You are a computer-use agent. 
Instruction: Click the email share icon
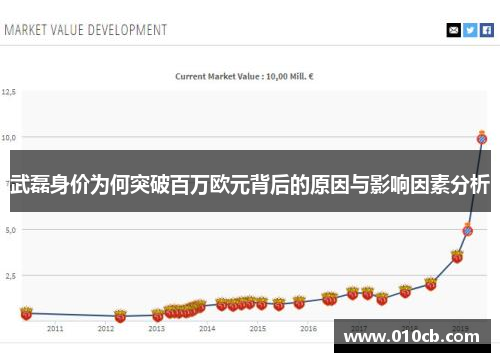454,30
